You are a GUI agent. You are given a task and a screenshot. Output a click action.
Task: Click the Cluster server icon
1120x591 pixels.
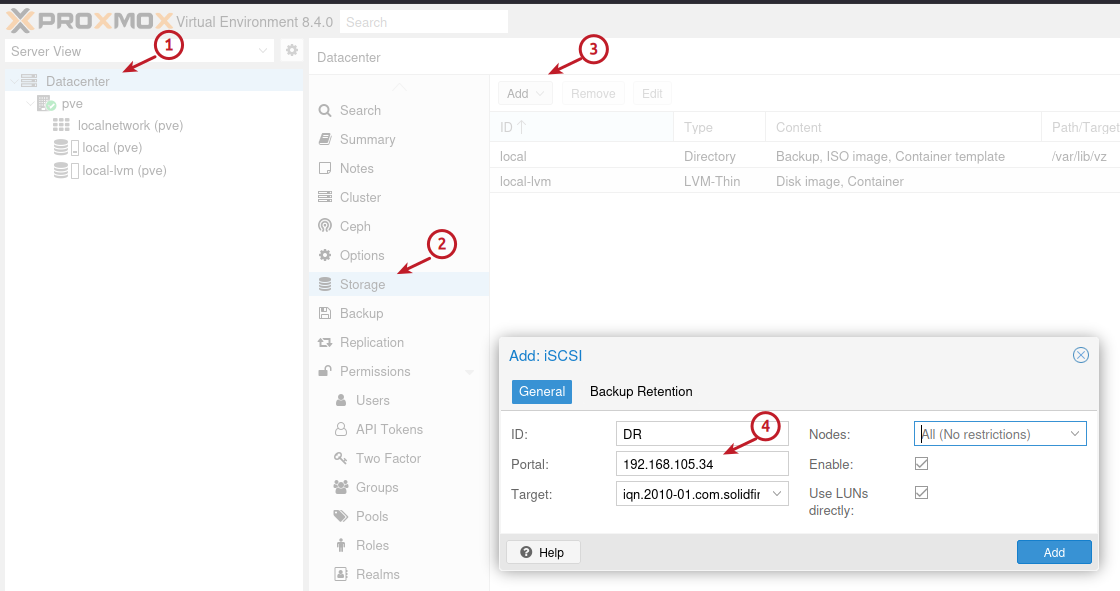pos(325,197)
